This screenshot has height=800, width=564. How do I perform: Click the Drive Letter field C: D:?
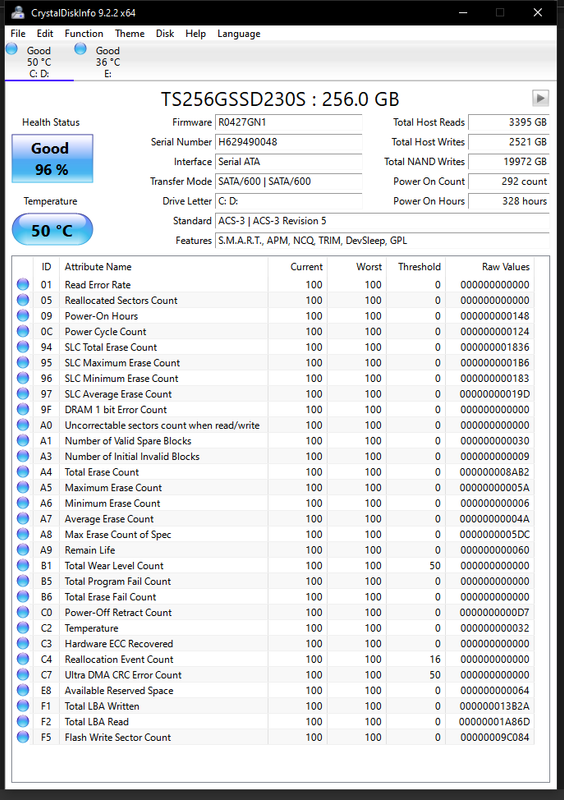point(288,201)
